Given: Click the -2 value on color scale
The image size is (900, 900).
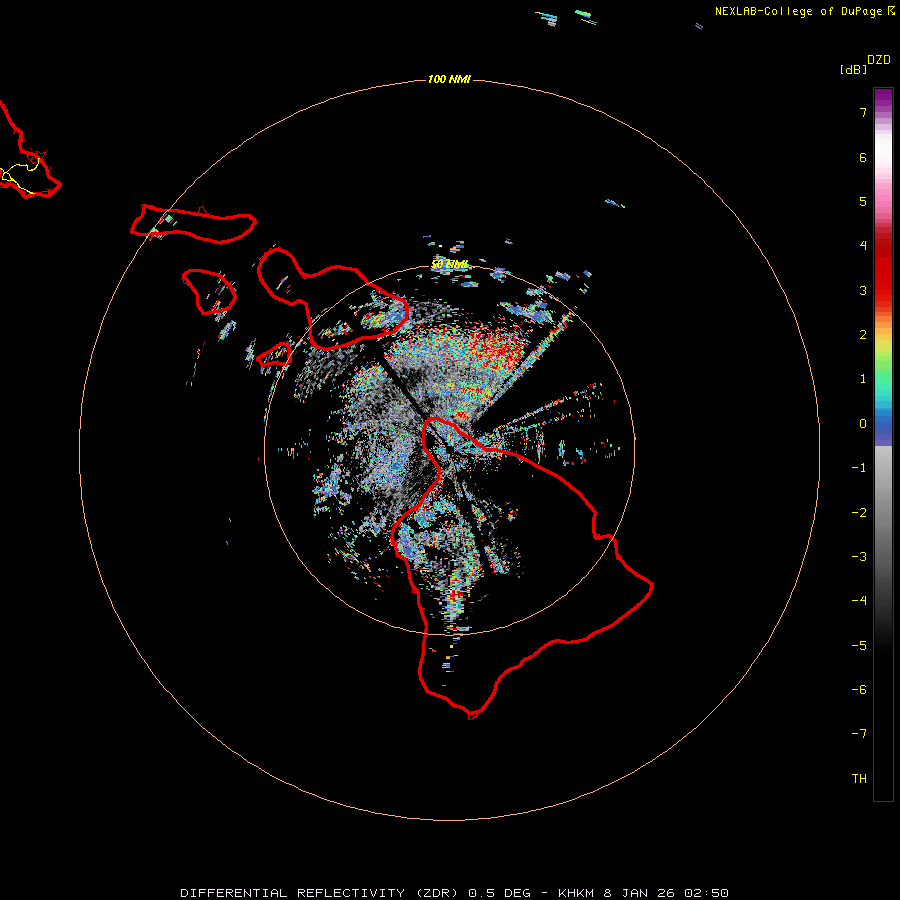Looking at the screenshot, I should click(859, 513).
